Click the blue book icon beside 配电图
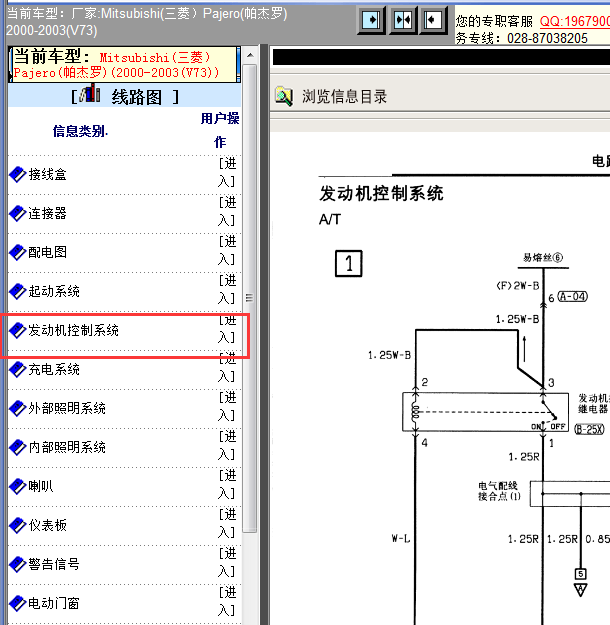 [x=18, y=252]
